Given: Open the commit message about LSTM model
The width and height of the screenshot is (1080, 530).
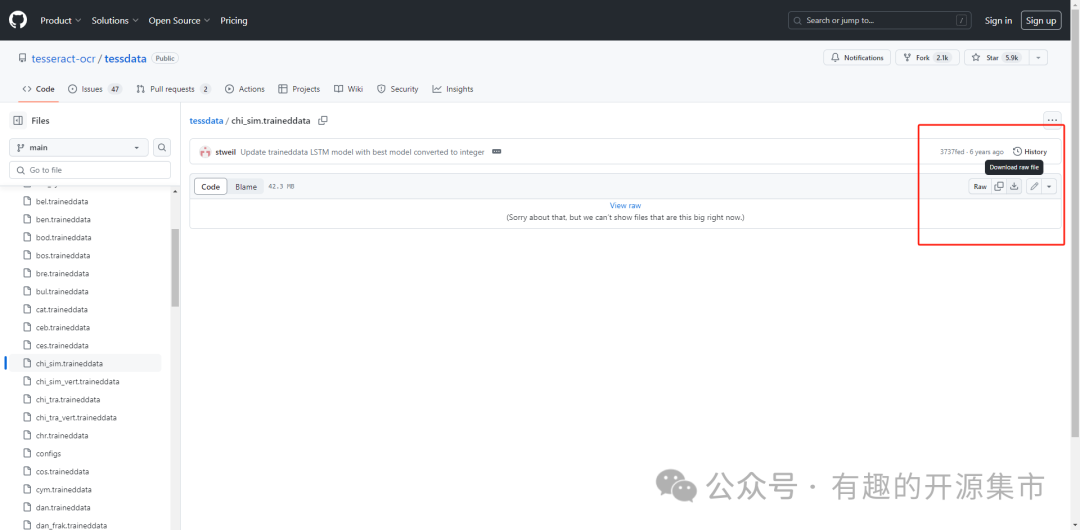Looking at the screenshot, I should 362,152.
